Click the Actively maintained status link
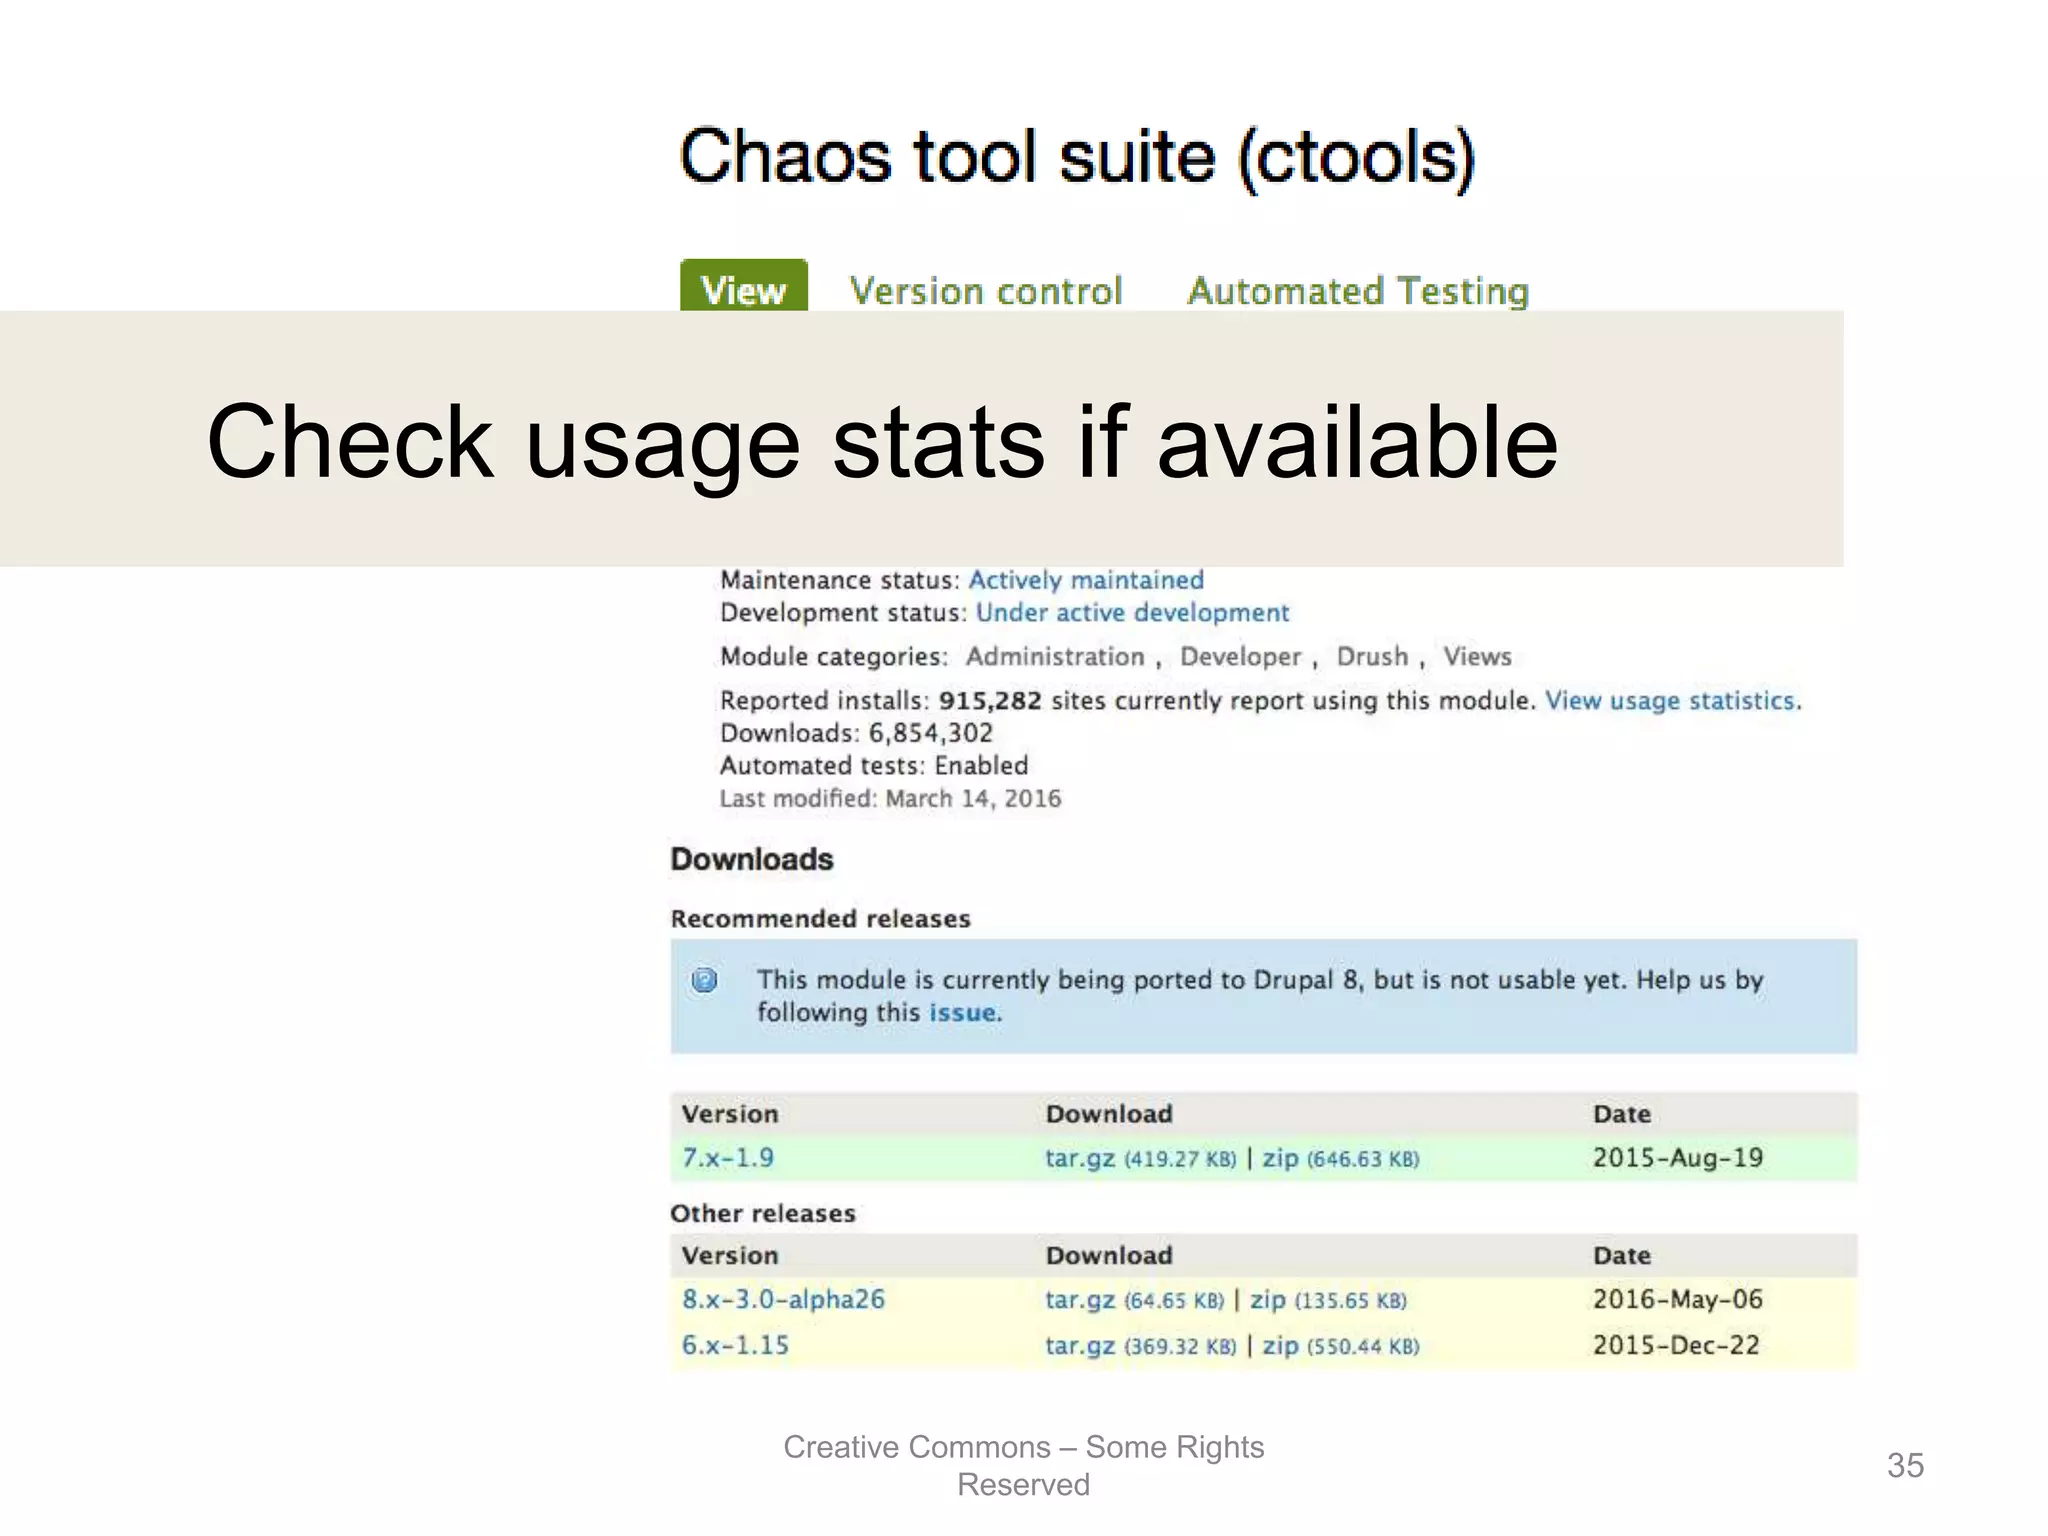 [x=1086, y=581]
